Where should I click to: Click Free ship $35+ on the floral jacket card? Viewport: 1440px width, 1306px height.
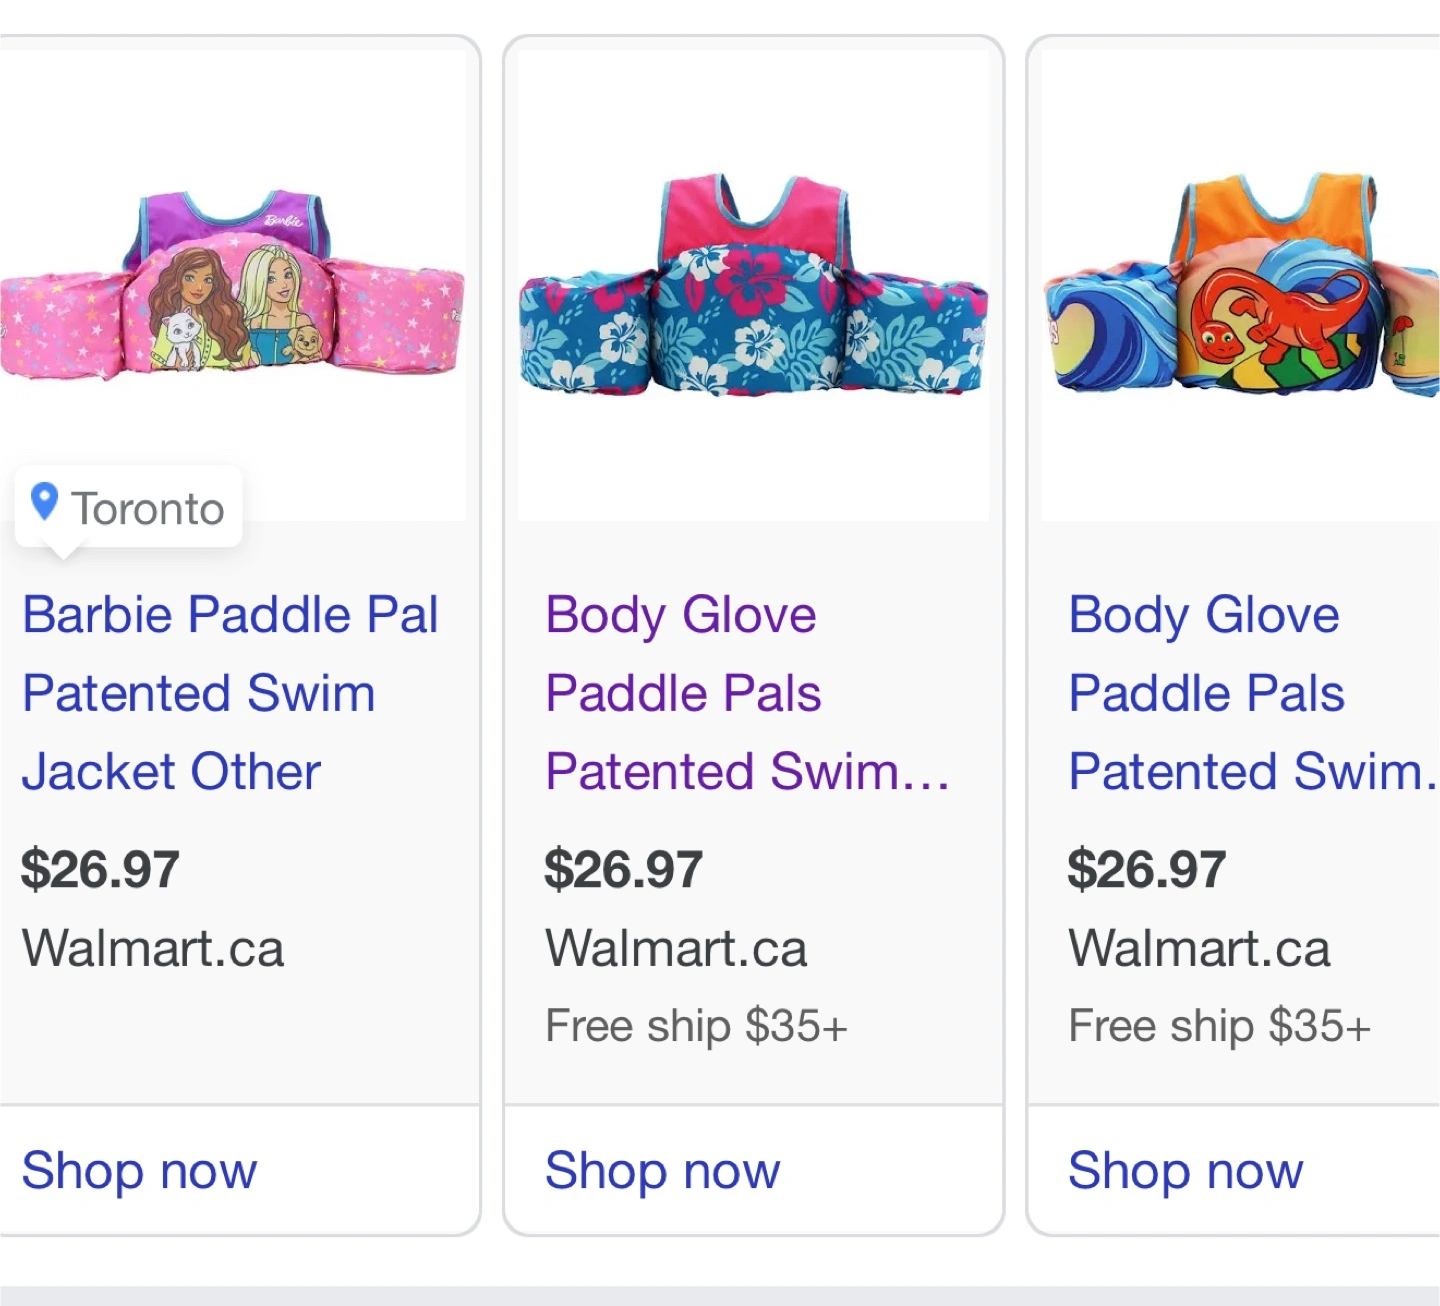click(696, 1026)
